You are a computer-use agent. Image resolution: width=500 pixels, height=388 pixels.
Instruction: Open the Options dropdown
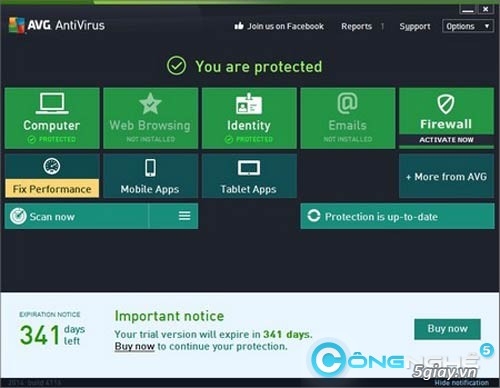(468, 26)
